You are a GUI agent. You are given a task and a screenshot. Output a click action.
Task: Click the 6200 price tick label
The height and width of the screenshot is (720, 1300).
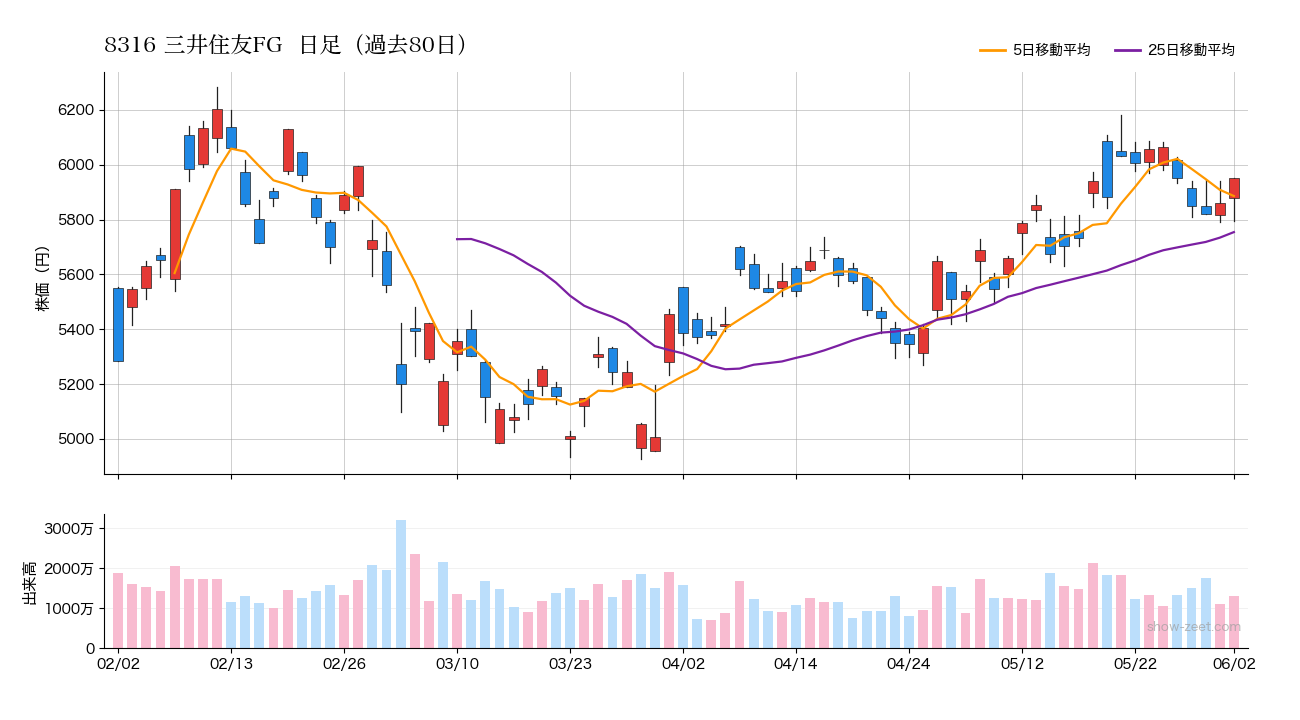tap(76, 110)
